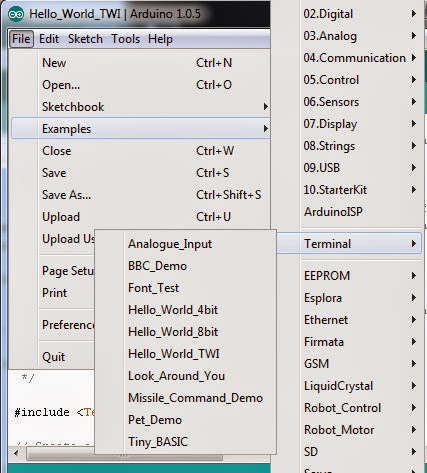The height and width of the screenshot is (473, 427).
Task: Choose Close in the File menu
Action: point(140,151)
